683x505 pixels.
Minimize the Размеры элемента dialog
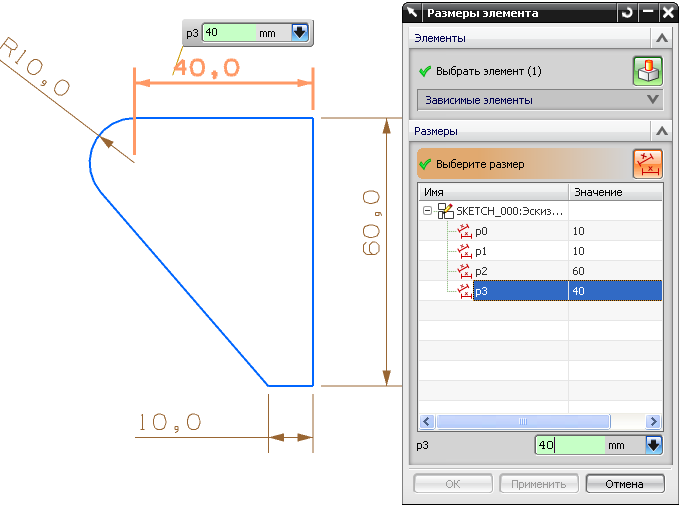point(648,13)
